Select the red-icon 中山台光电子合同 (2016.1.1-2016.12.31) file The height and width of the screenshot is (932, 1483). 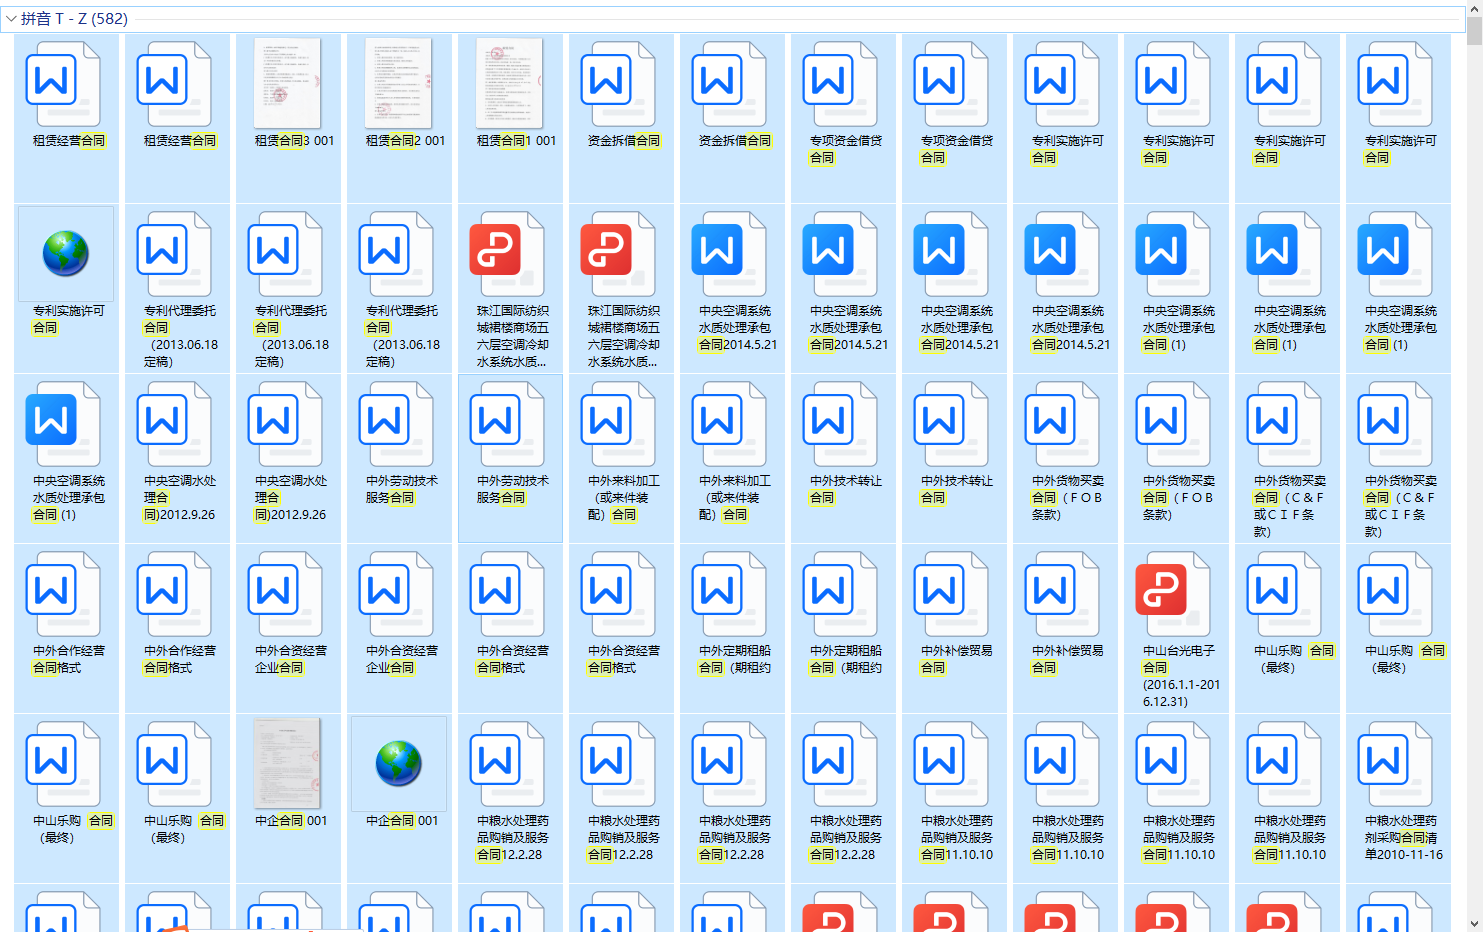coord(1161,593)
